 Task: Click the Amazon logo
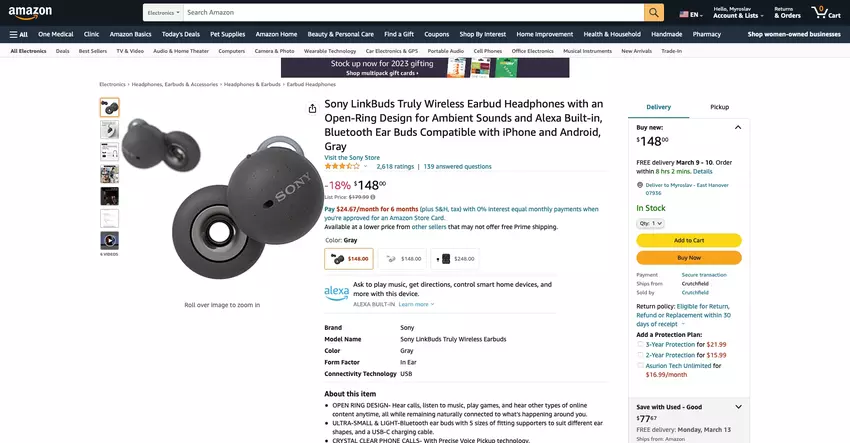pos(30,12)
